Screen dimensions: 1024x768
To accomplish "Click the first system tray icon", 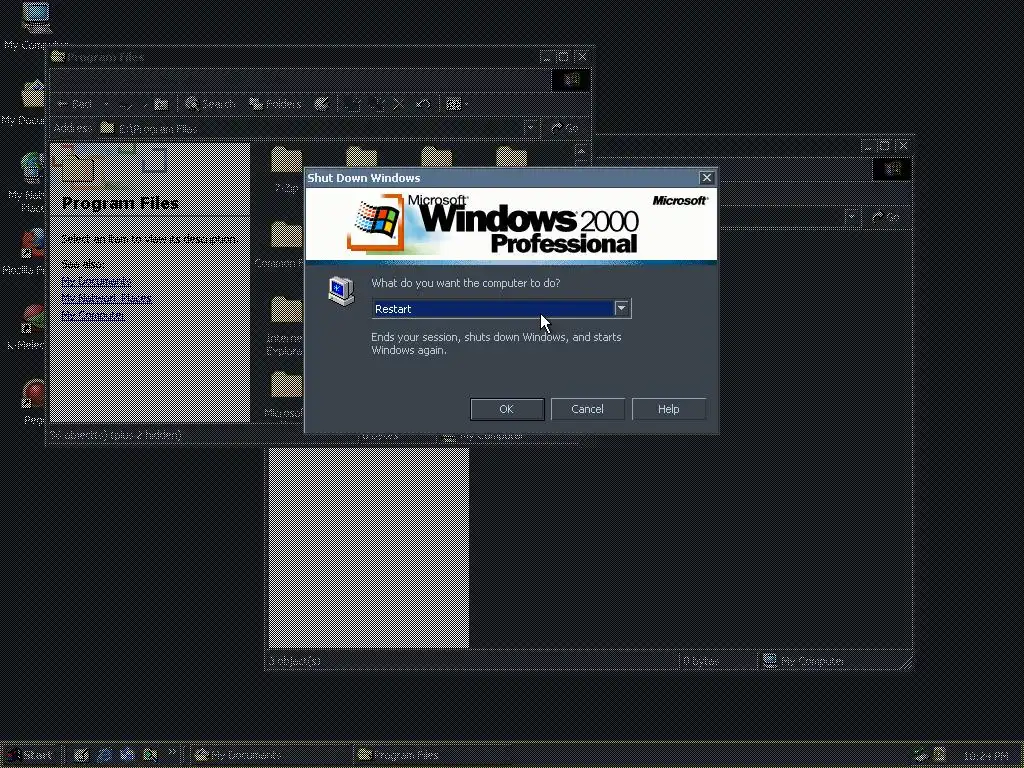I will point(921,755).
